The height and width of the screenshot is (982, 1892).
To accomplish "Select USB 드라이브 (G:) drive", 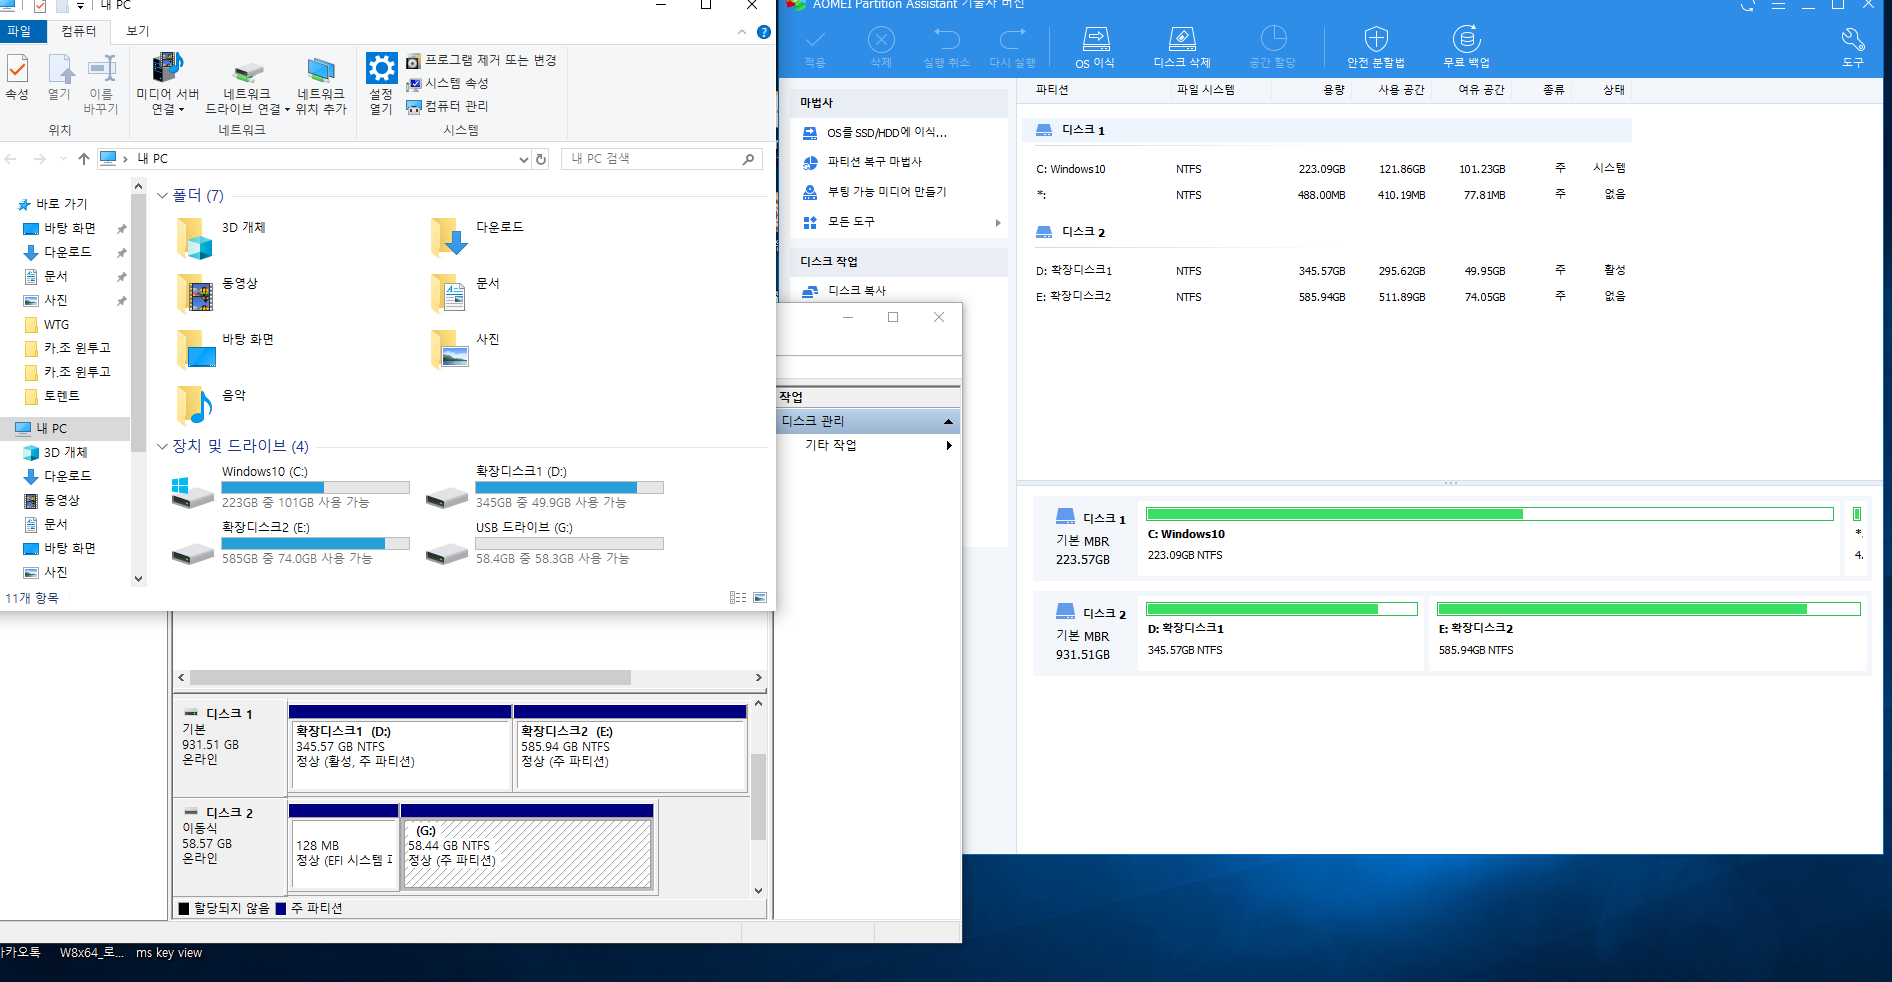I will [545, 543].
